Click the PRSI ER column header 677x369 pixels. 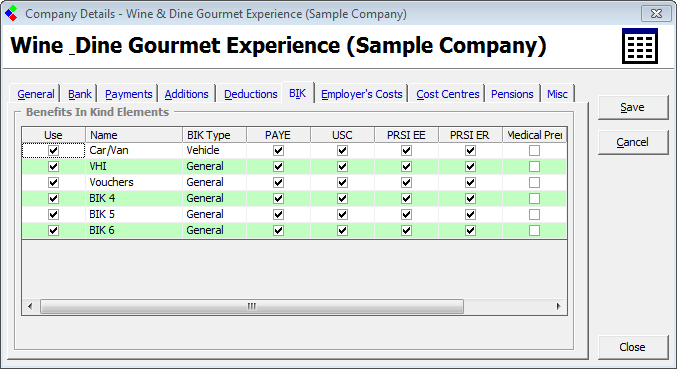click(x=470, y=135)
